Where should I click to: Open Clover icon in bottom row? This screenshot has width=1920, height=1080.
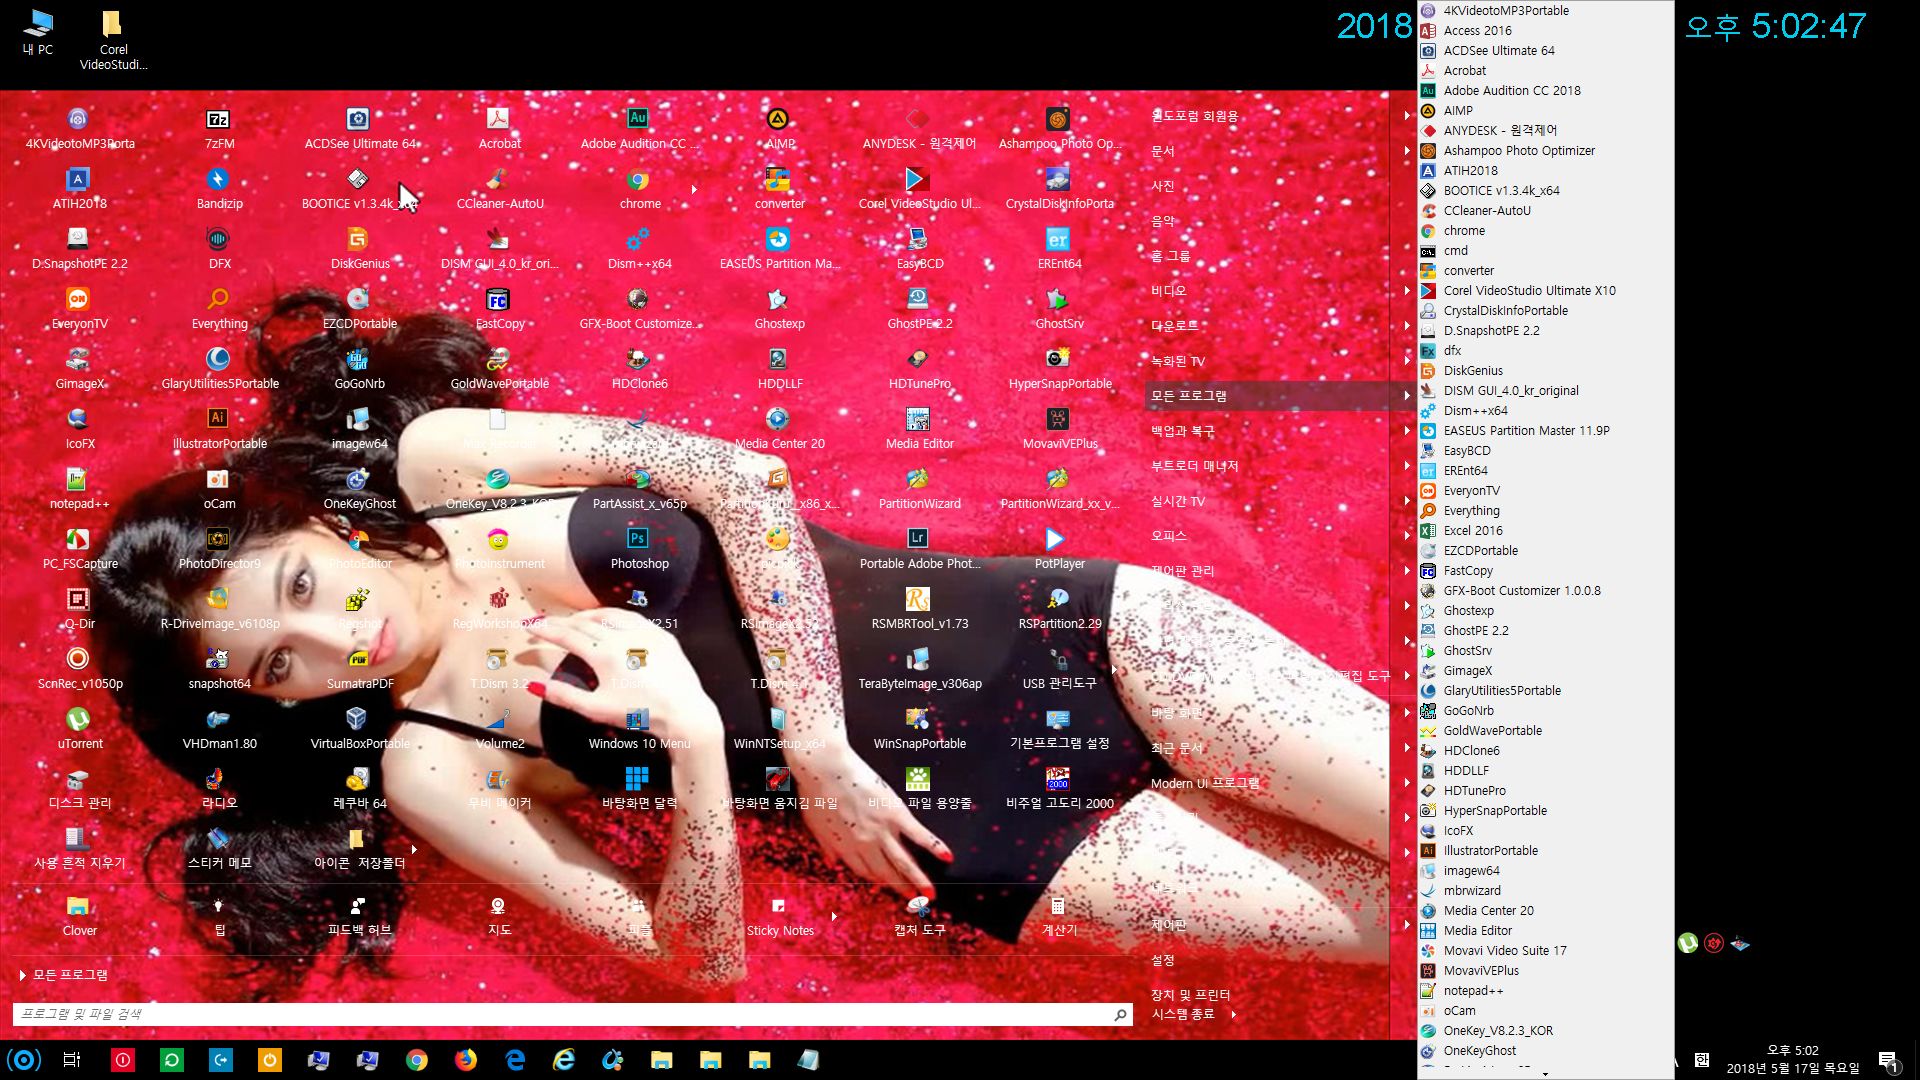pyautogui.click(x=79, y=916)
